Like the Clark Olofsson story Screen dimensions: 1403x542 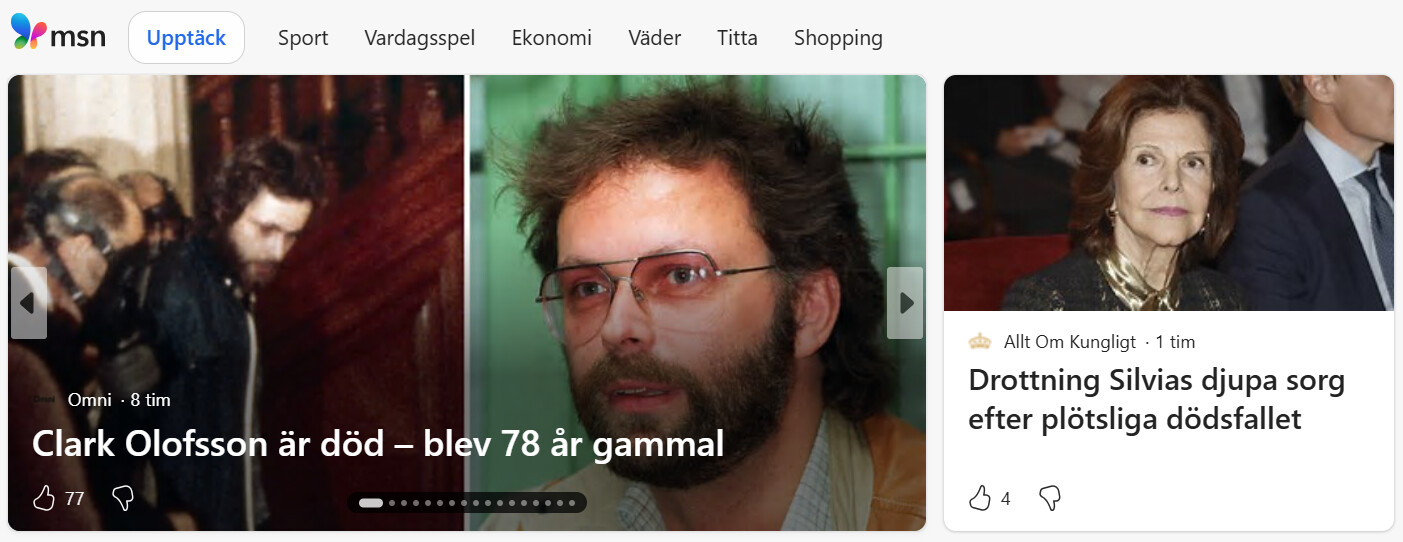(44, 498)
